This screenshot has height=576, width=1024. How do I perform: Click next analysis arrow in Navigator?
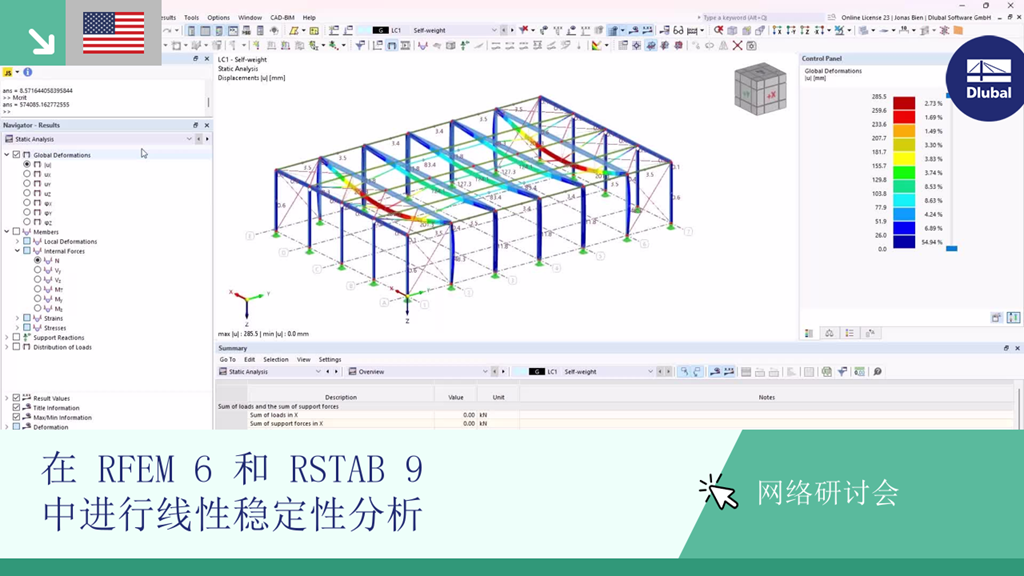[207, 139]
